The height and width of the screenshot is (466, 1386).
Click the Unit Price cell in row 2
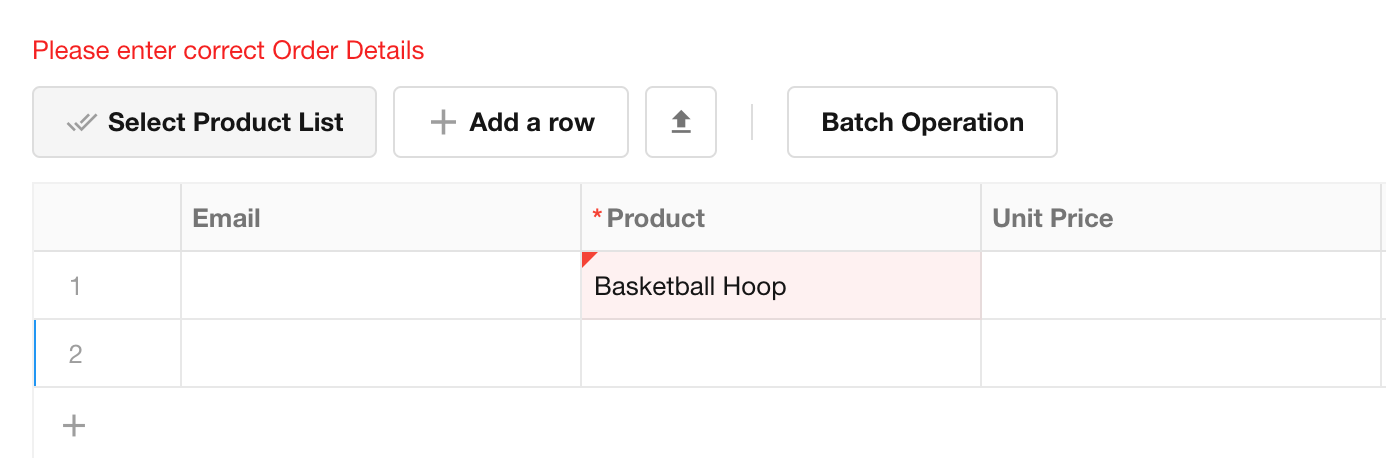click(x=1180, y=353)
